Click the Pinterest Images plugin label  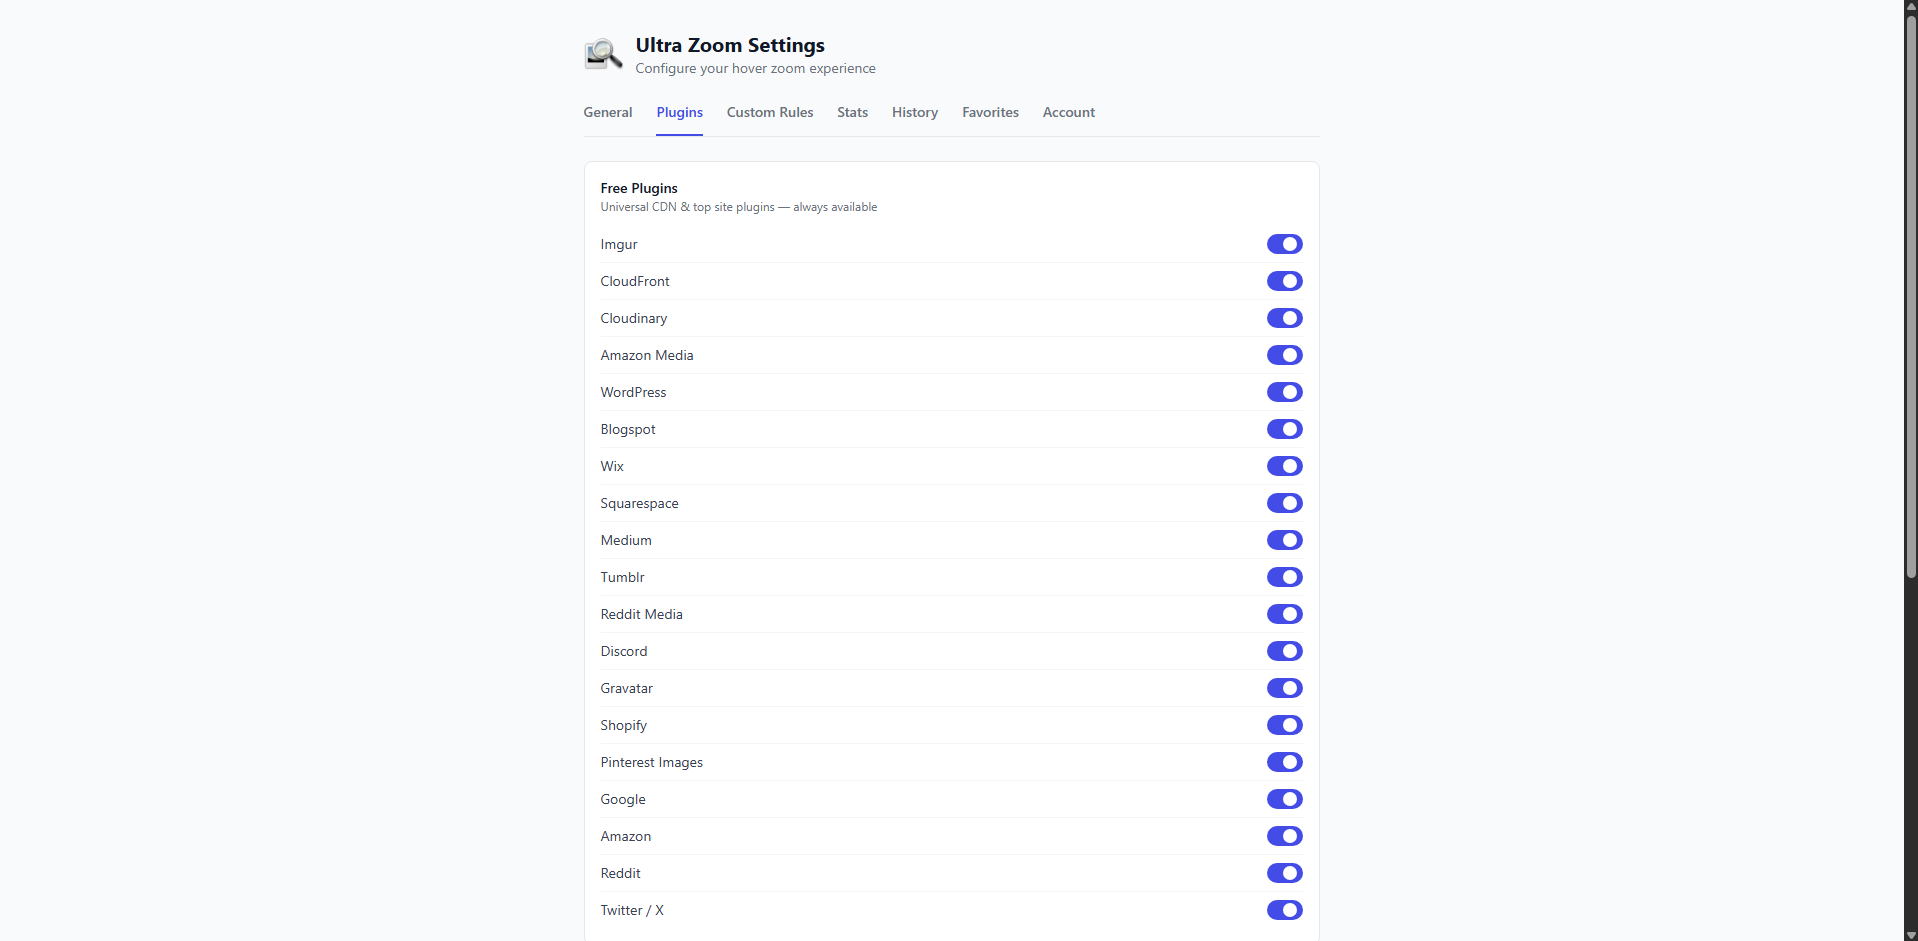[651, 762]
